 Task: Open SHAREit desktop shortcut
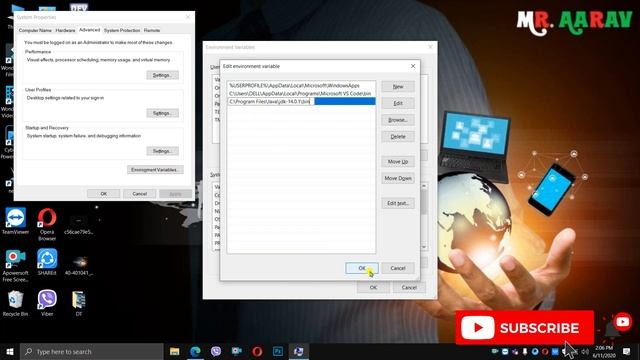pyautogui.click(x=47, y=262)
